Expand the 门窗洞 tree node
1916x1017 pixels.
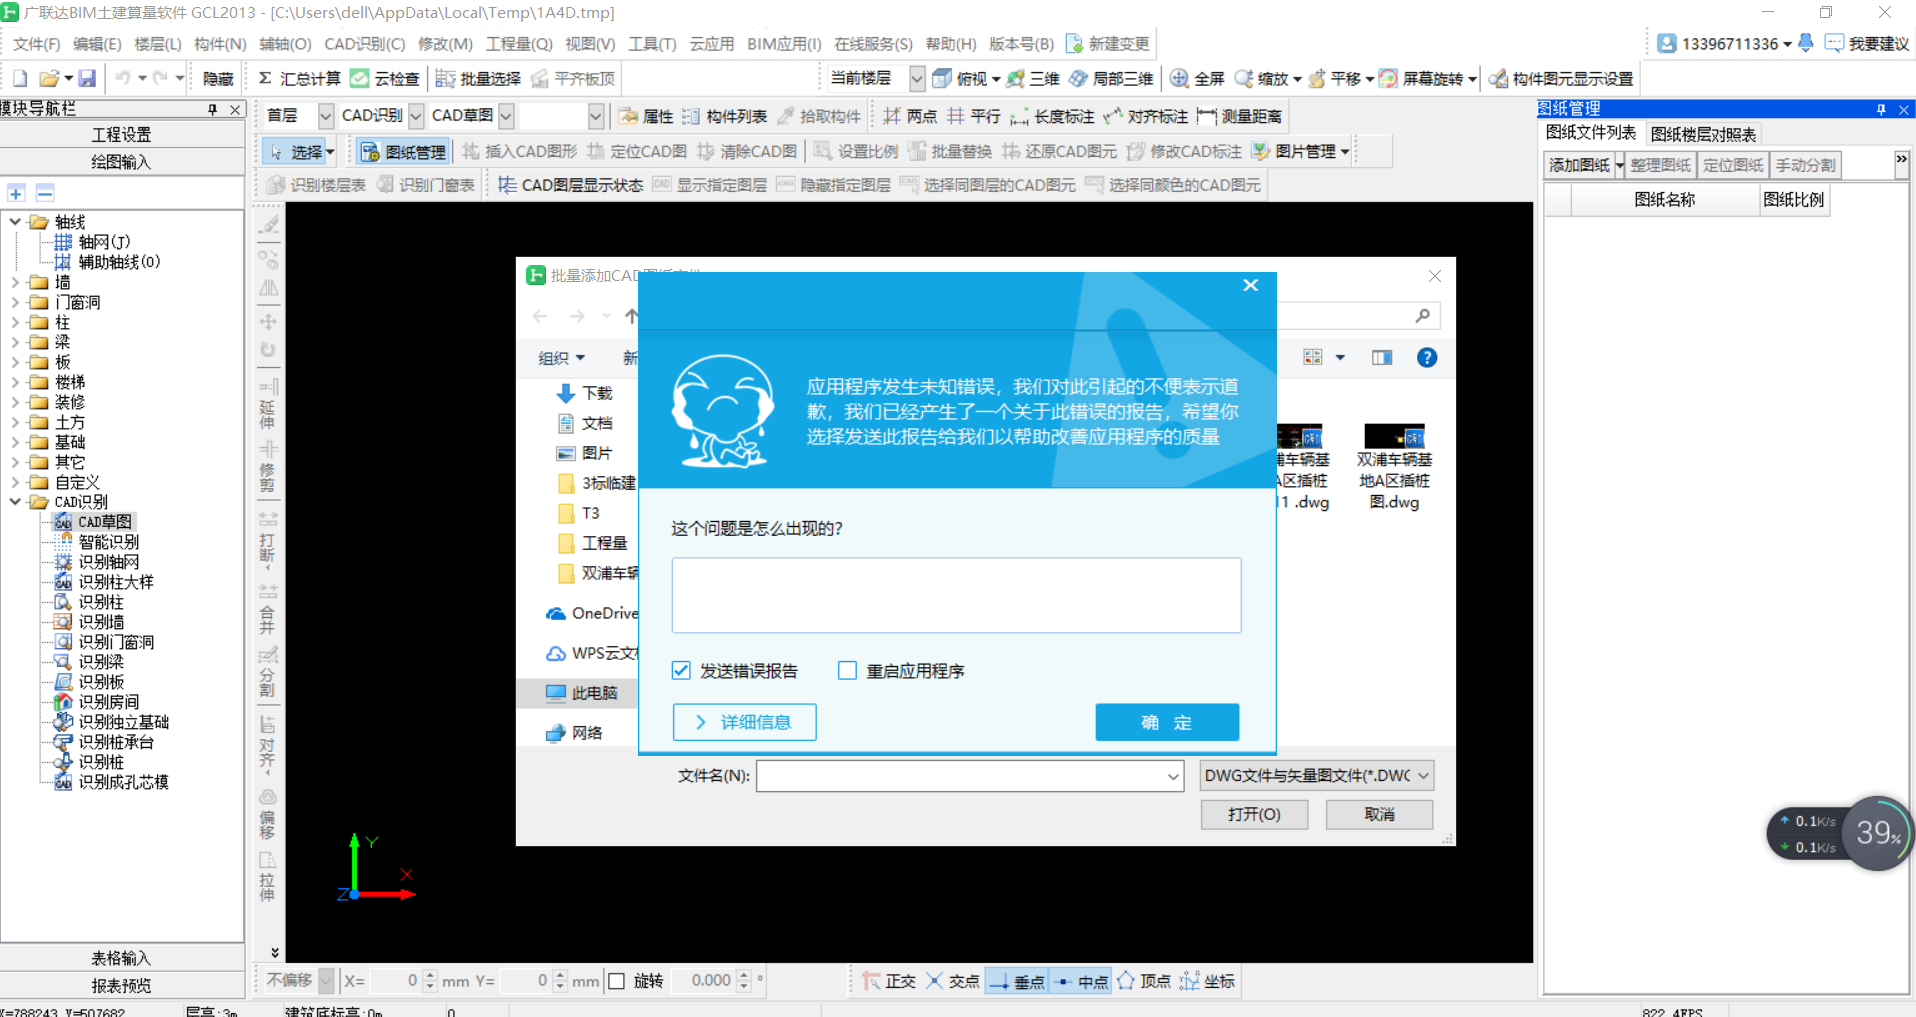[15, 302]
